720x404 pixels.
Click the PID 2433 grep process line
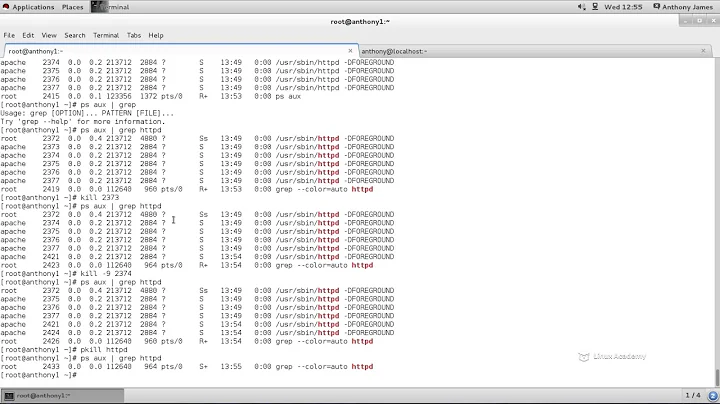pos(187,367)
